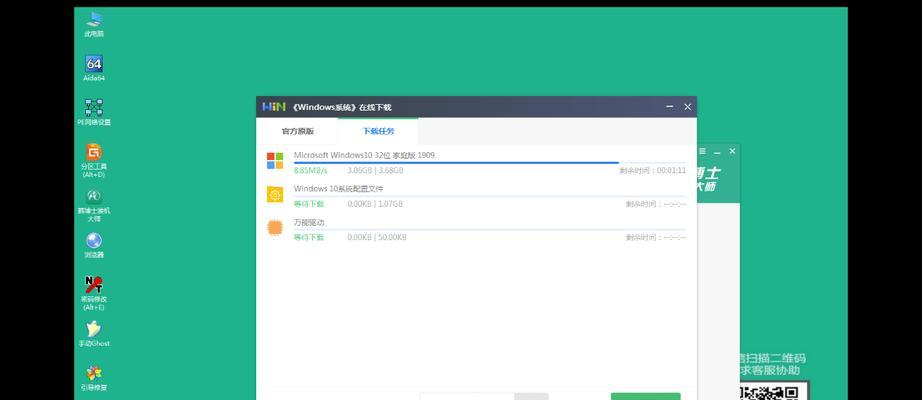
Task: Click the yellow system config file icon
Action: [x=275, y=194]
